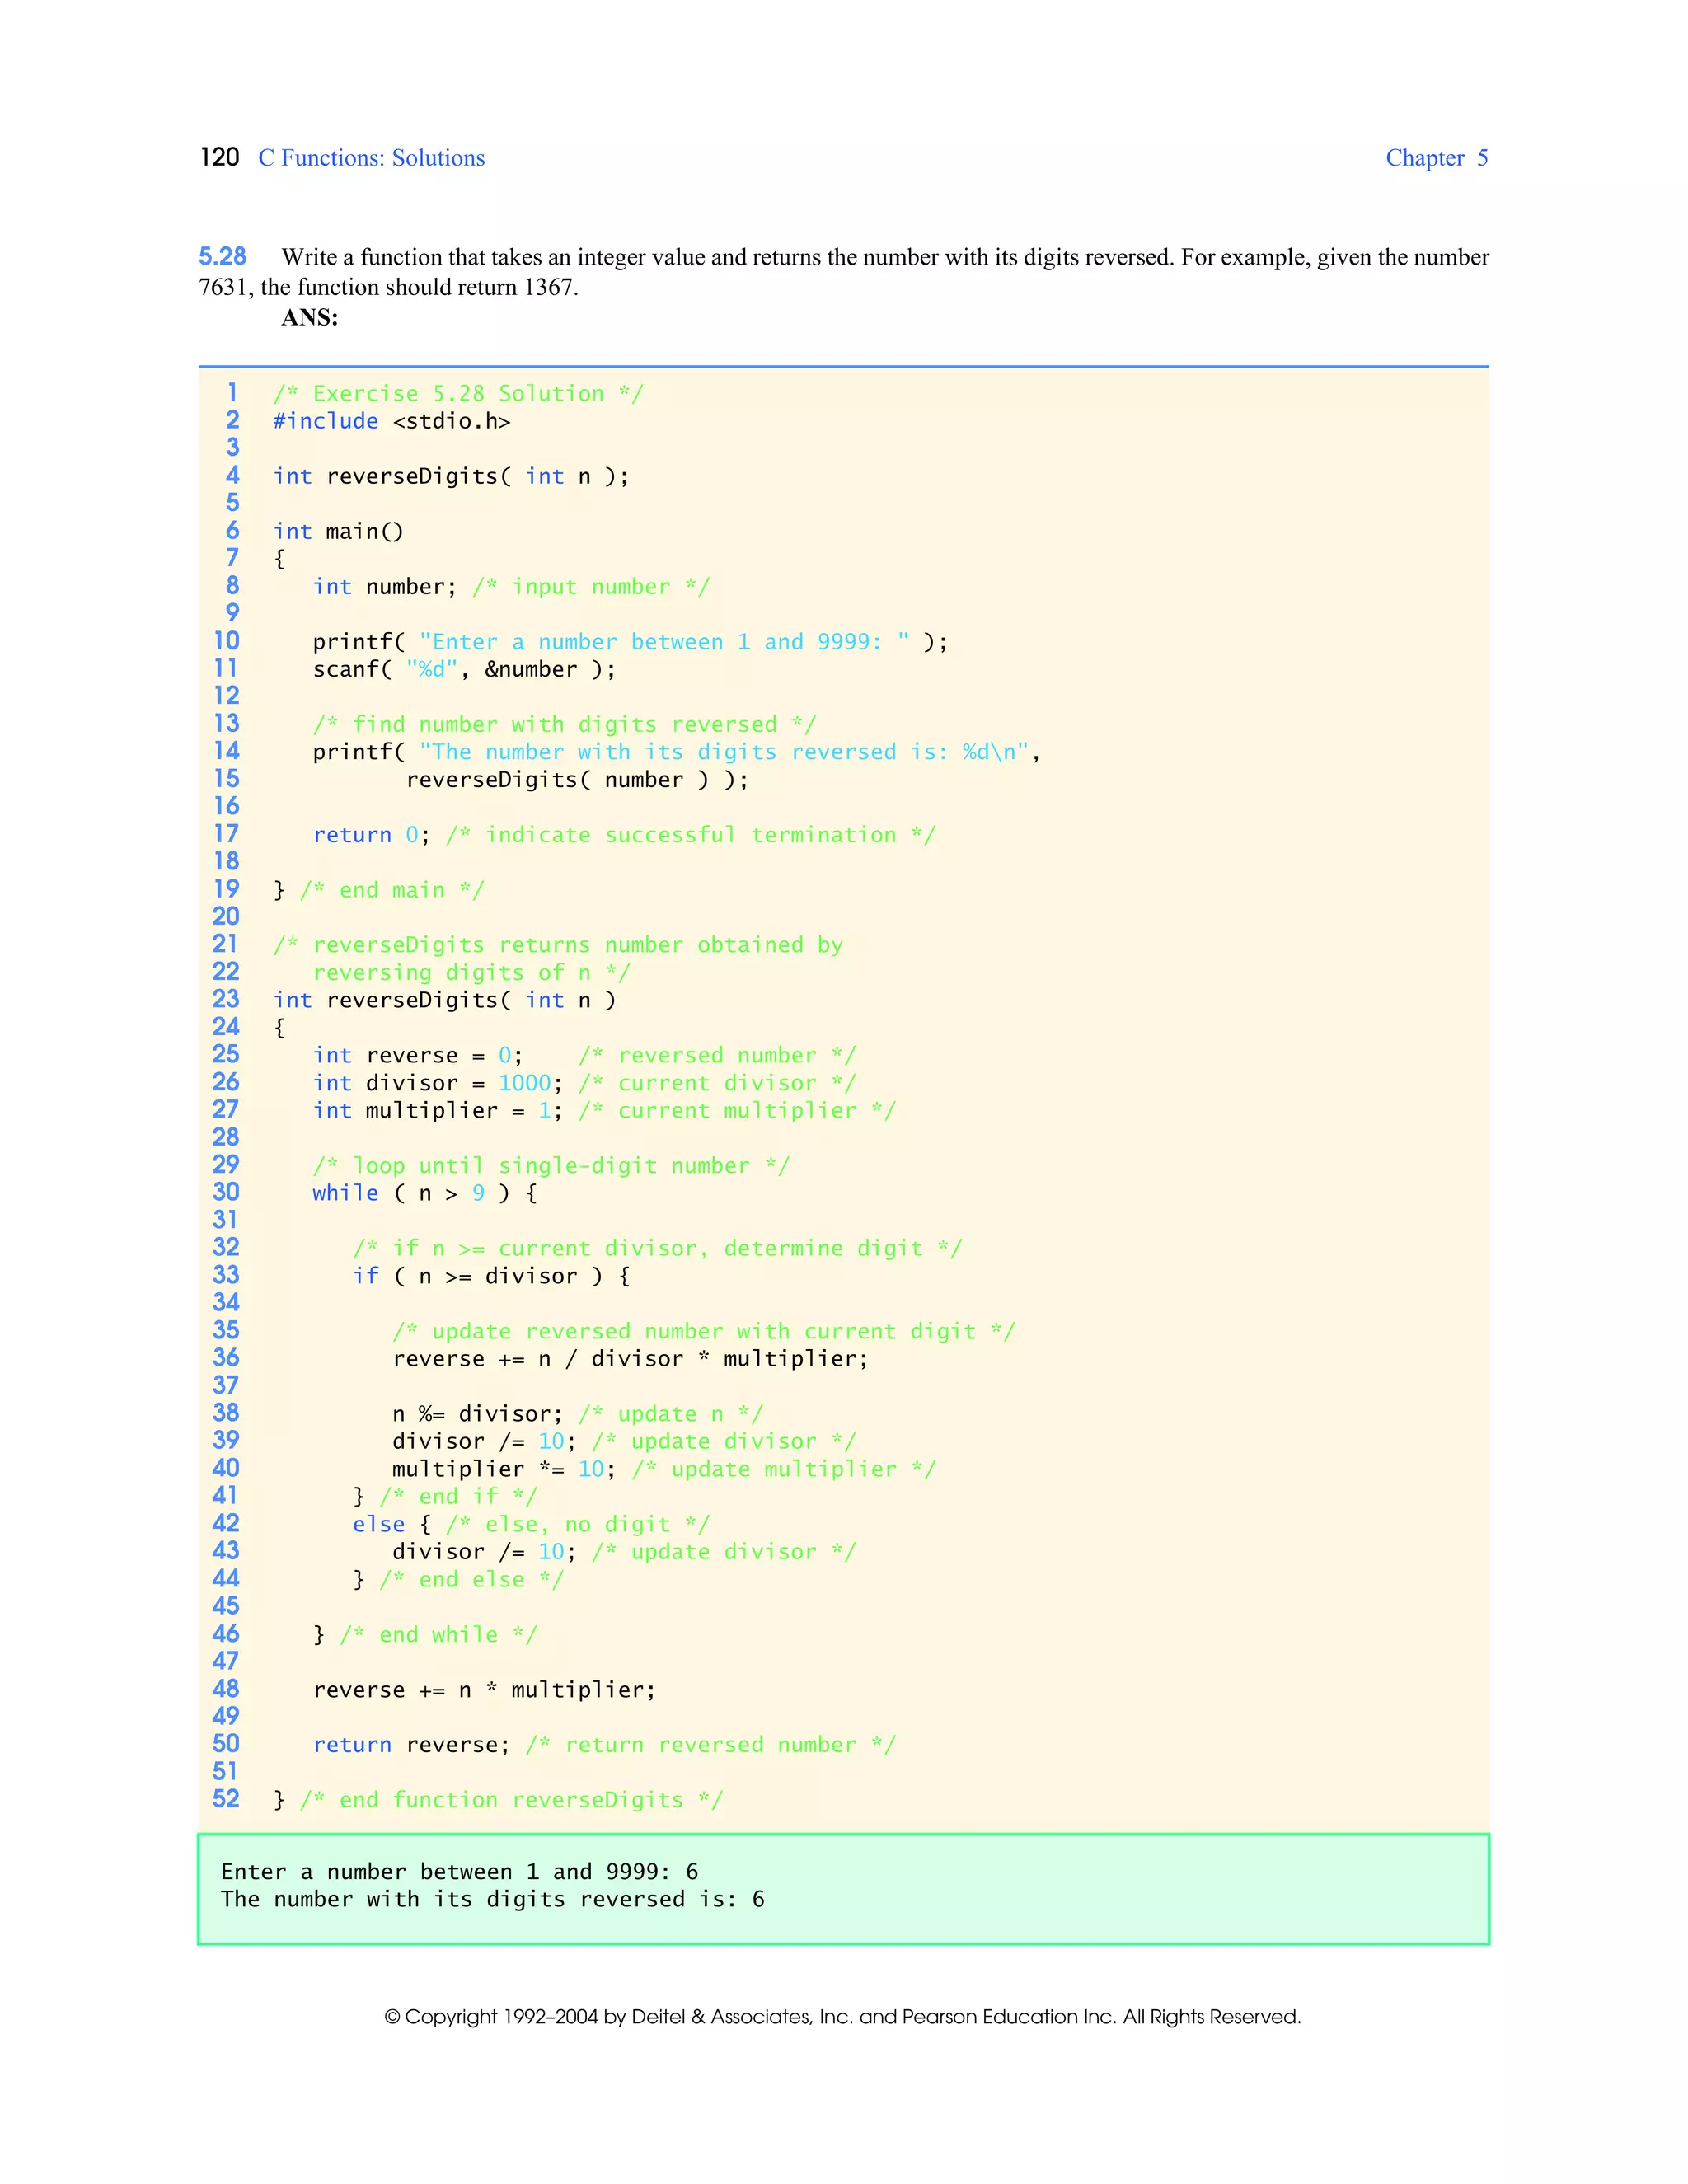Click the 'Chapter 5' header text

click(1436, 158)
